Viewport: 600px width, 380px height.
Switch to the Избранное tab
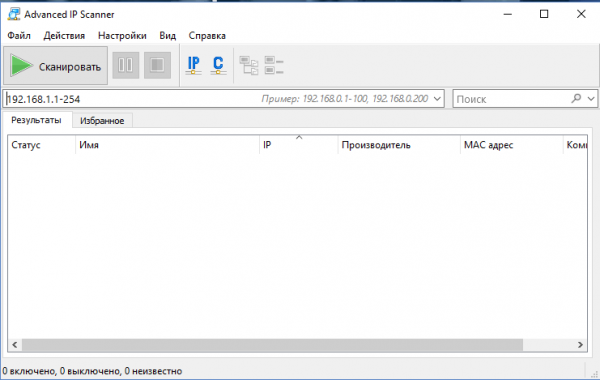pos(102,121)
